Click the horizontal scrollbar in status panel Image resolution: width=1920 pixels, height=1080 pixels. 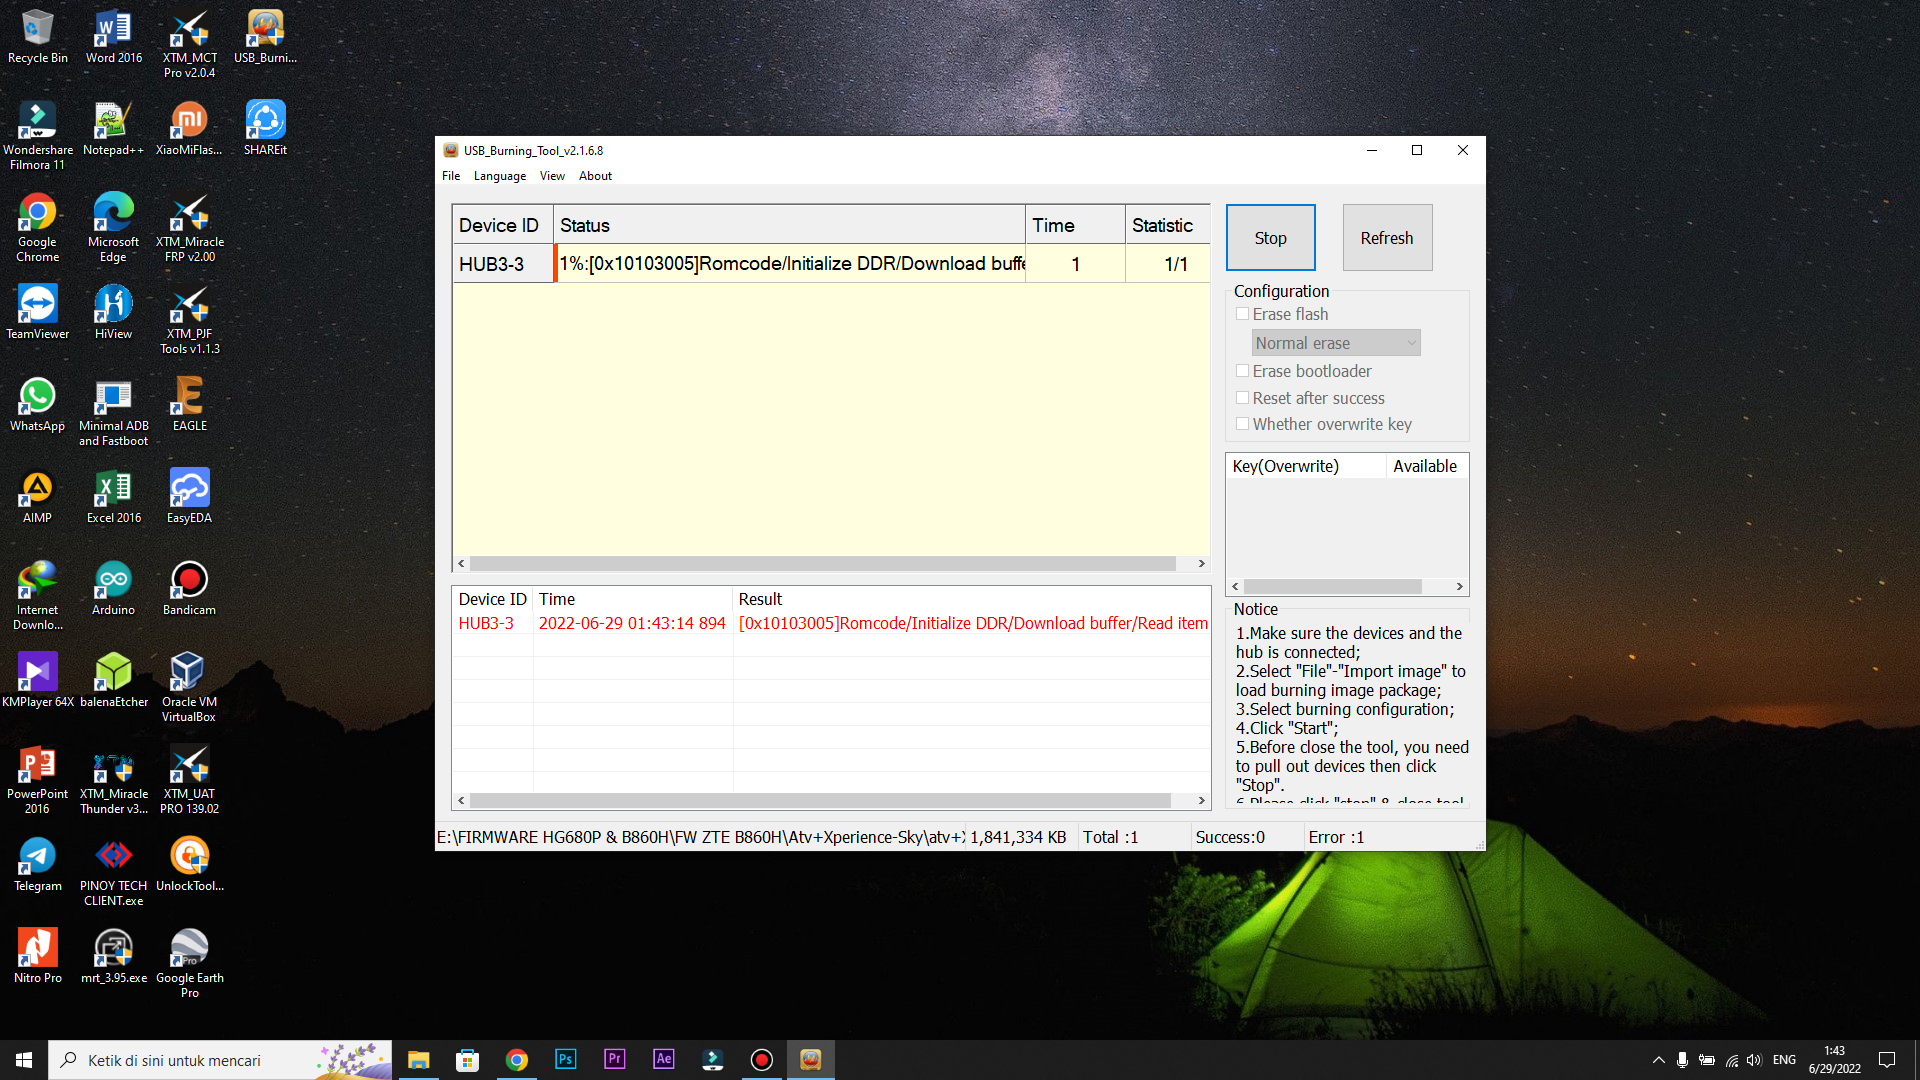(831, 563)
